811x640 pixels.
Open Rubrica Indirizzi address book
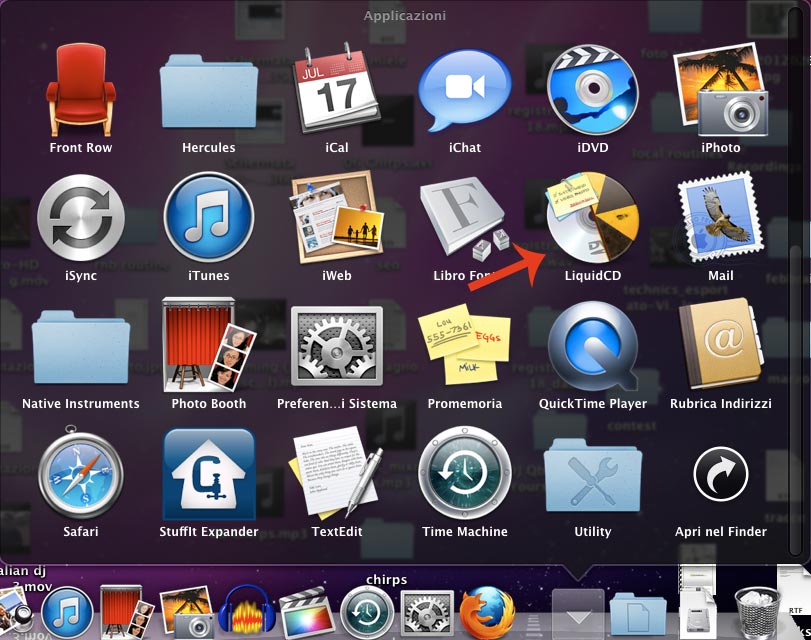(x=720, y=344)
